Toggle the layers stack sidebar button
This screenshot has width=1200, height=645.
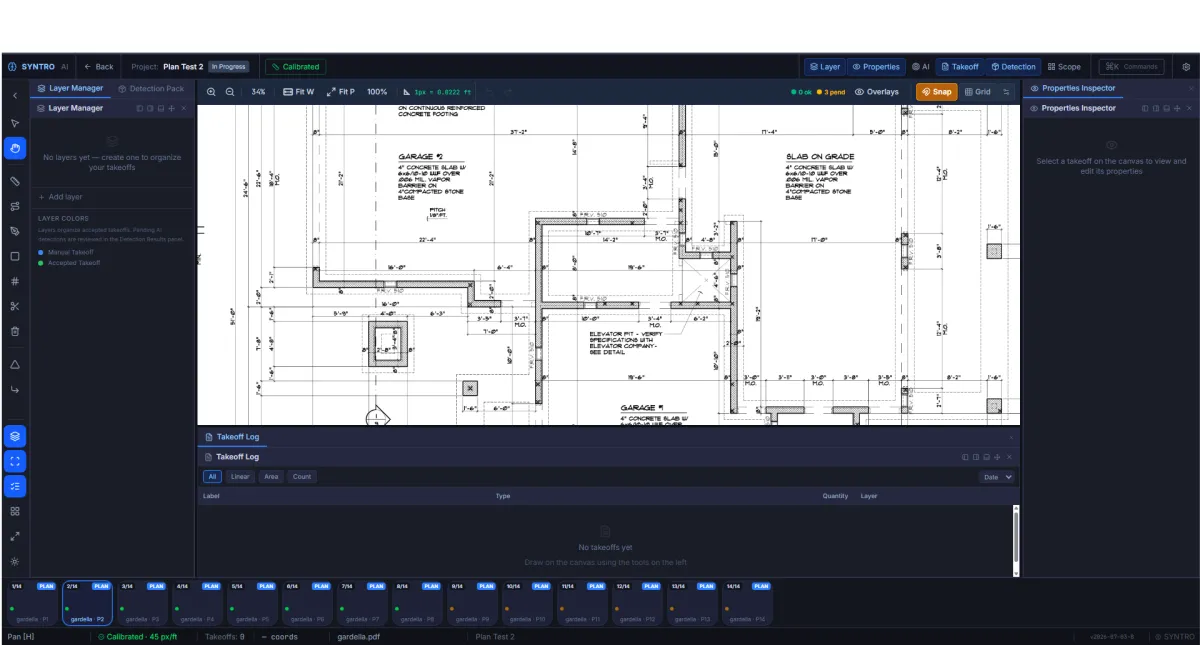click(x=15, y=436)
